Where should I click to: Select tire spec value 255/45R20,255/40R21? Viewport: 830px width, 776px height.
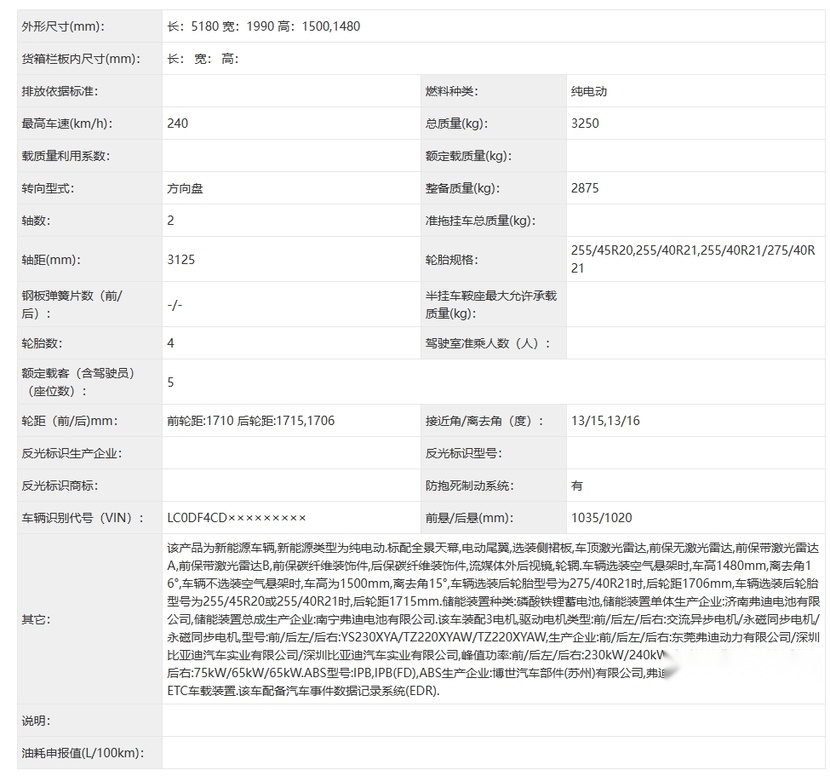(x=634, y=250)
